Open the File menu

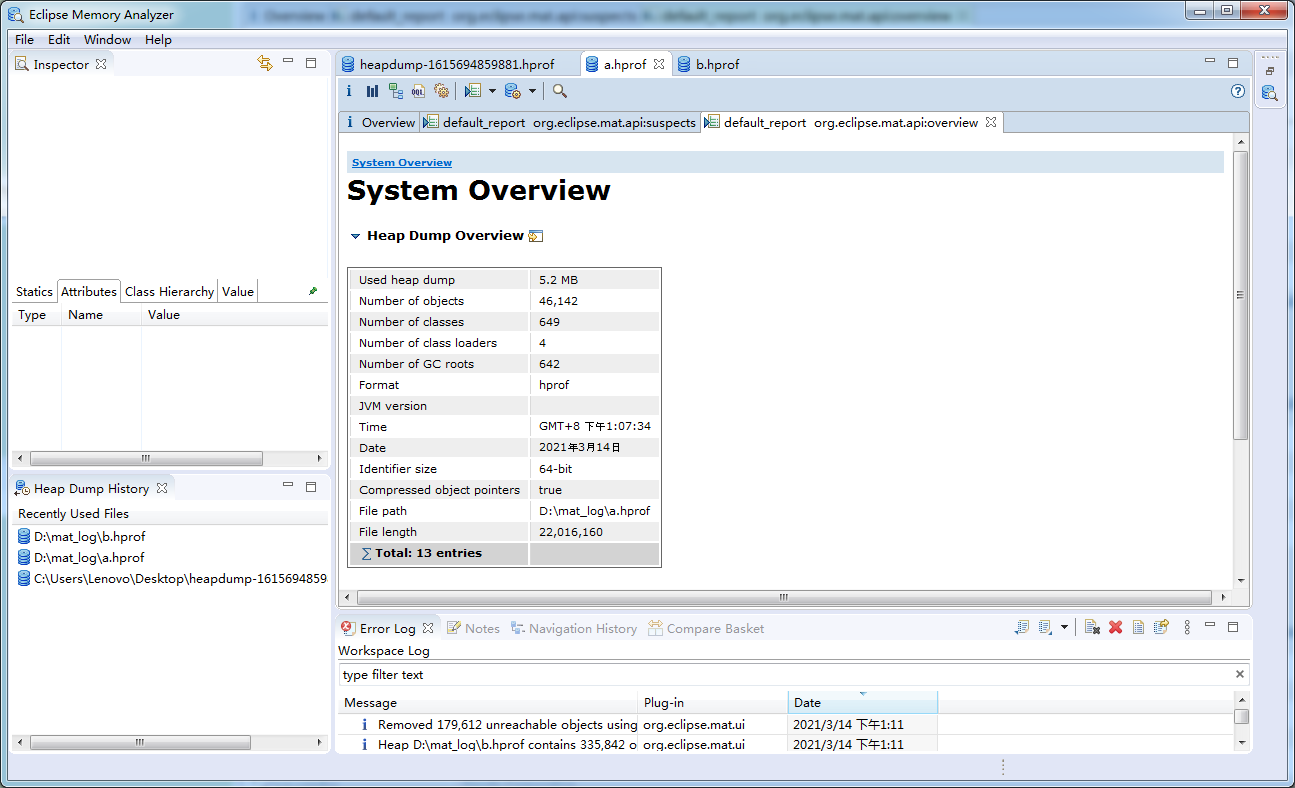coord(24,39)
